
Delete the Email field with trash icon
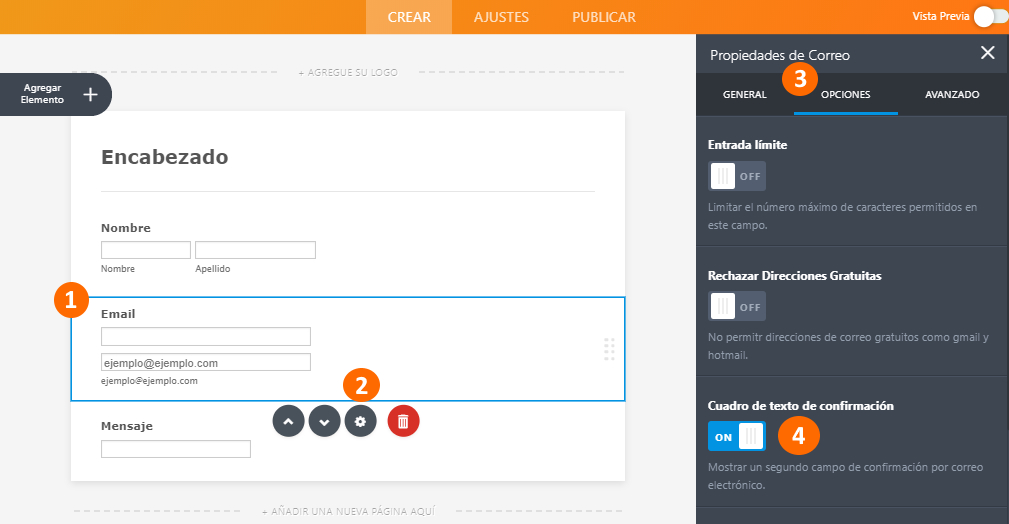[x=403, y=421]
